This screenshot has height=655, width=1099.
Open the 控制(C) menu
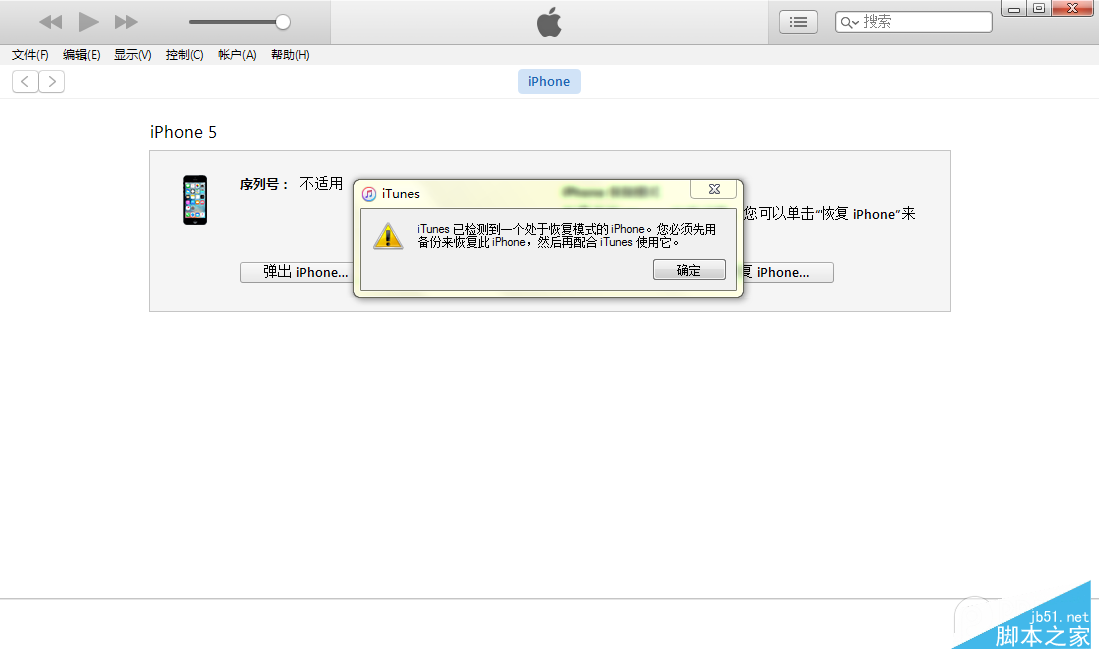click(184, 55)
